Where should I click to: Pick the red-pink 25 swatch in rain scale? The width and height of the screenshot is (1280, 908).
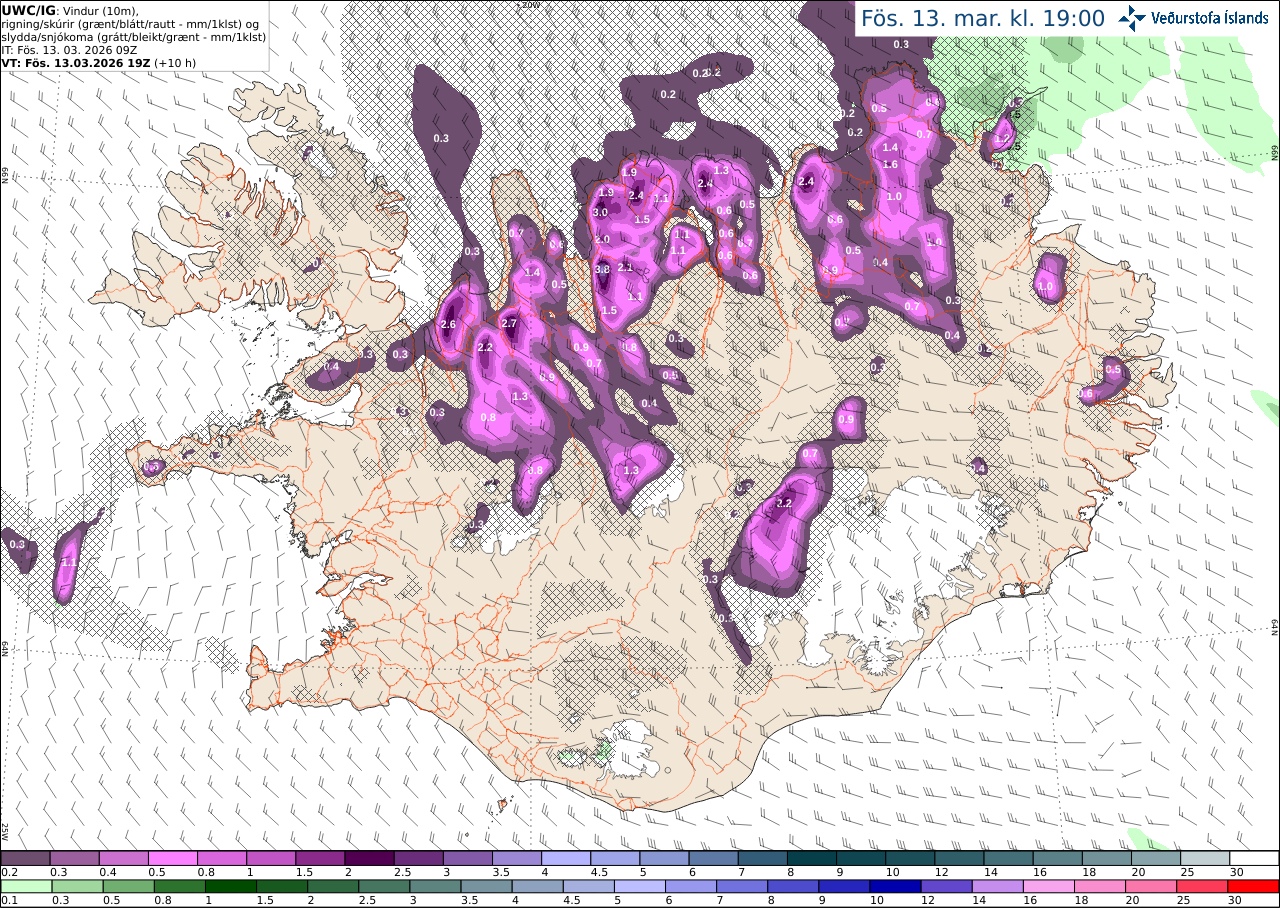pos(1202,886)
